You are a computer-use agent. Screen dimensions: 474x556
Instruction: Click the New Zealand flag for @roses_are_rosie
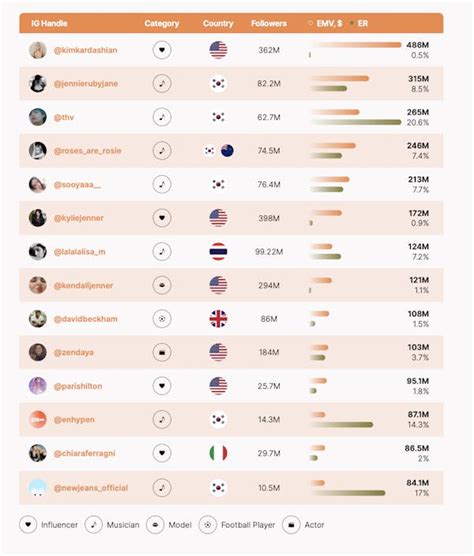pos(227,151)
